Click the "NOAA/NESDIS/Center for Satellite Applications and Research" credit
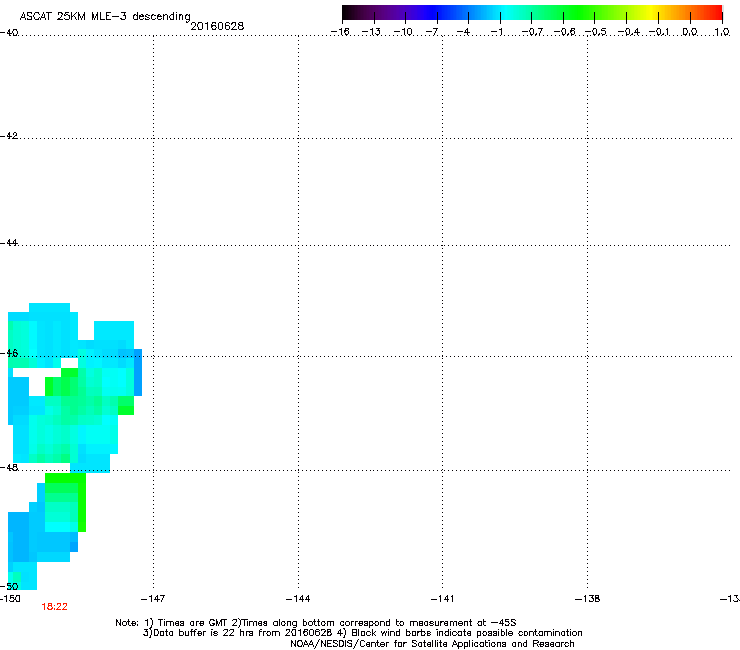Screen dimensions: 740x650 (x=432, y=644)
